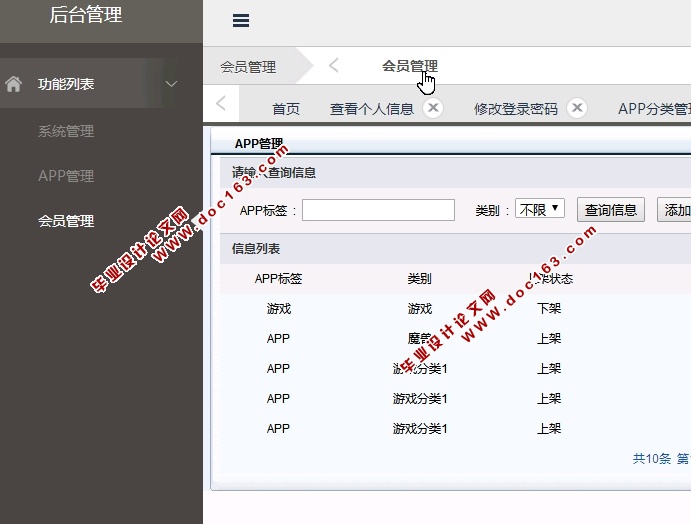Click the 会员管理 header text under the cursor
The image size is (691, 524).
click(410, 66)
